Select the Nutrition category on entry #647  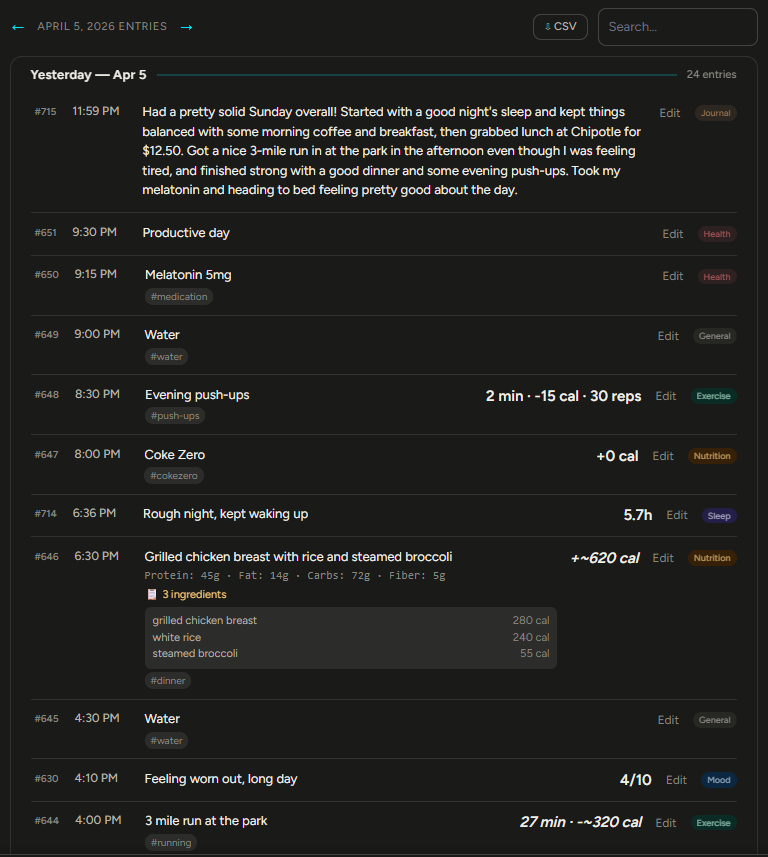[711, 455]
